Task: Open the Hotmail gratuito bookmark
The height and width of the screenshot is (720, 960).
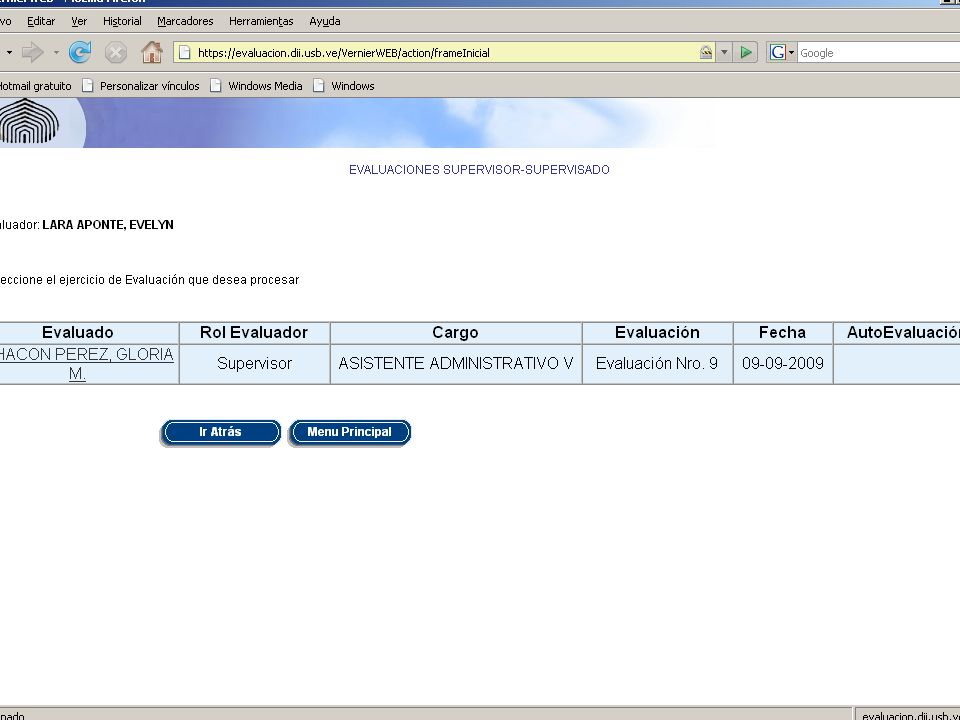Action: 36,86
